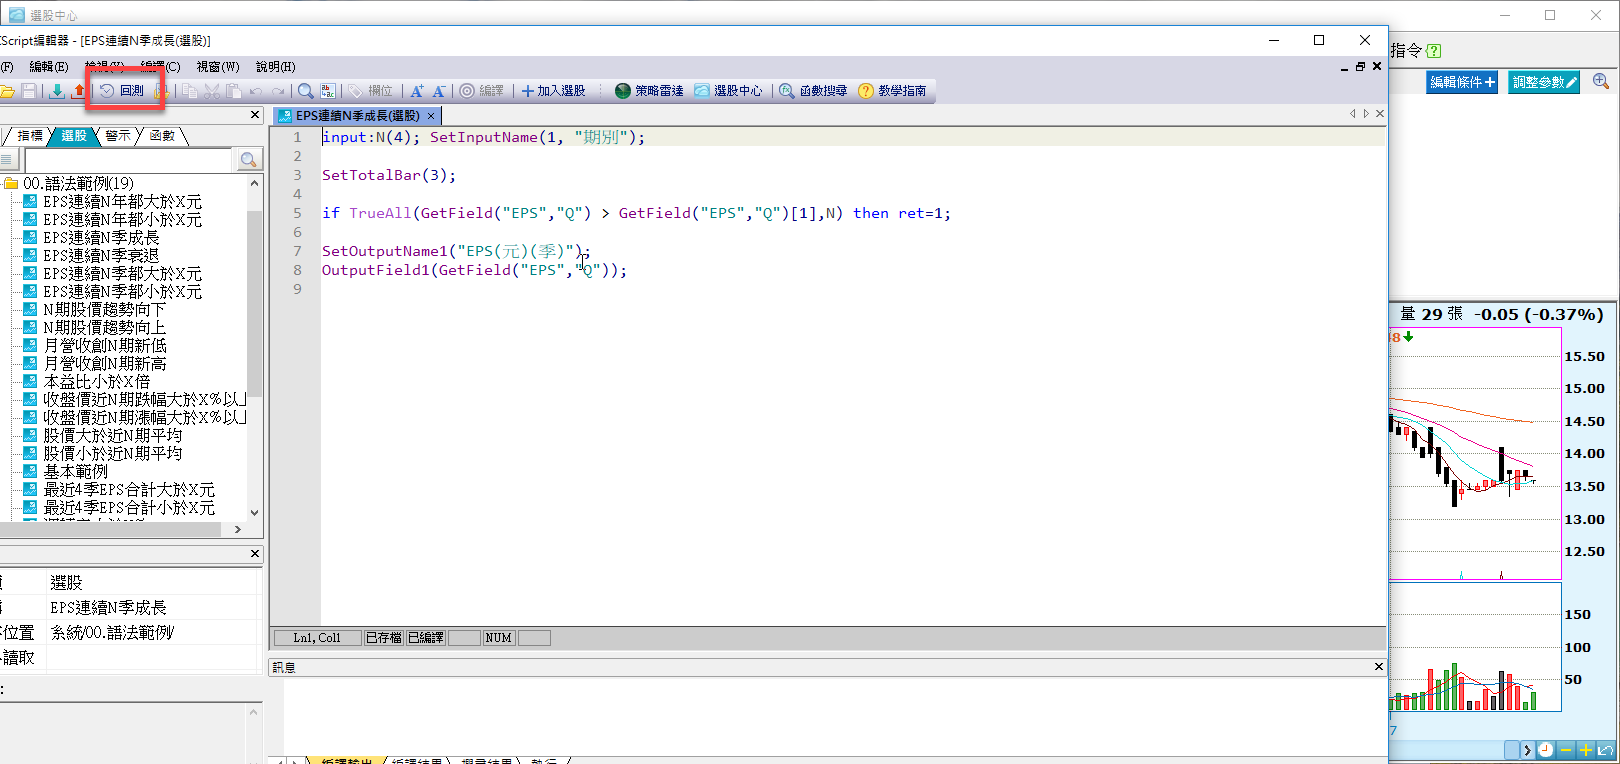Click the clock icon below the chart
The image size is (1620, 764).
click(1546, 750)
